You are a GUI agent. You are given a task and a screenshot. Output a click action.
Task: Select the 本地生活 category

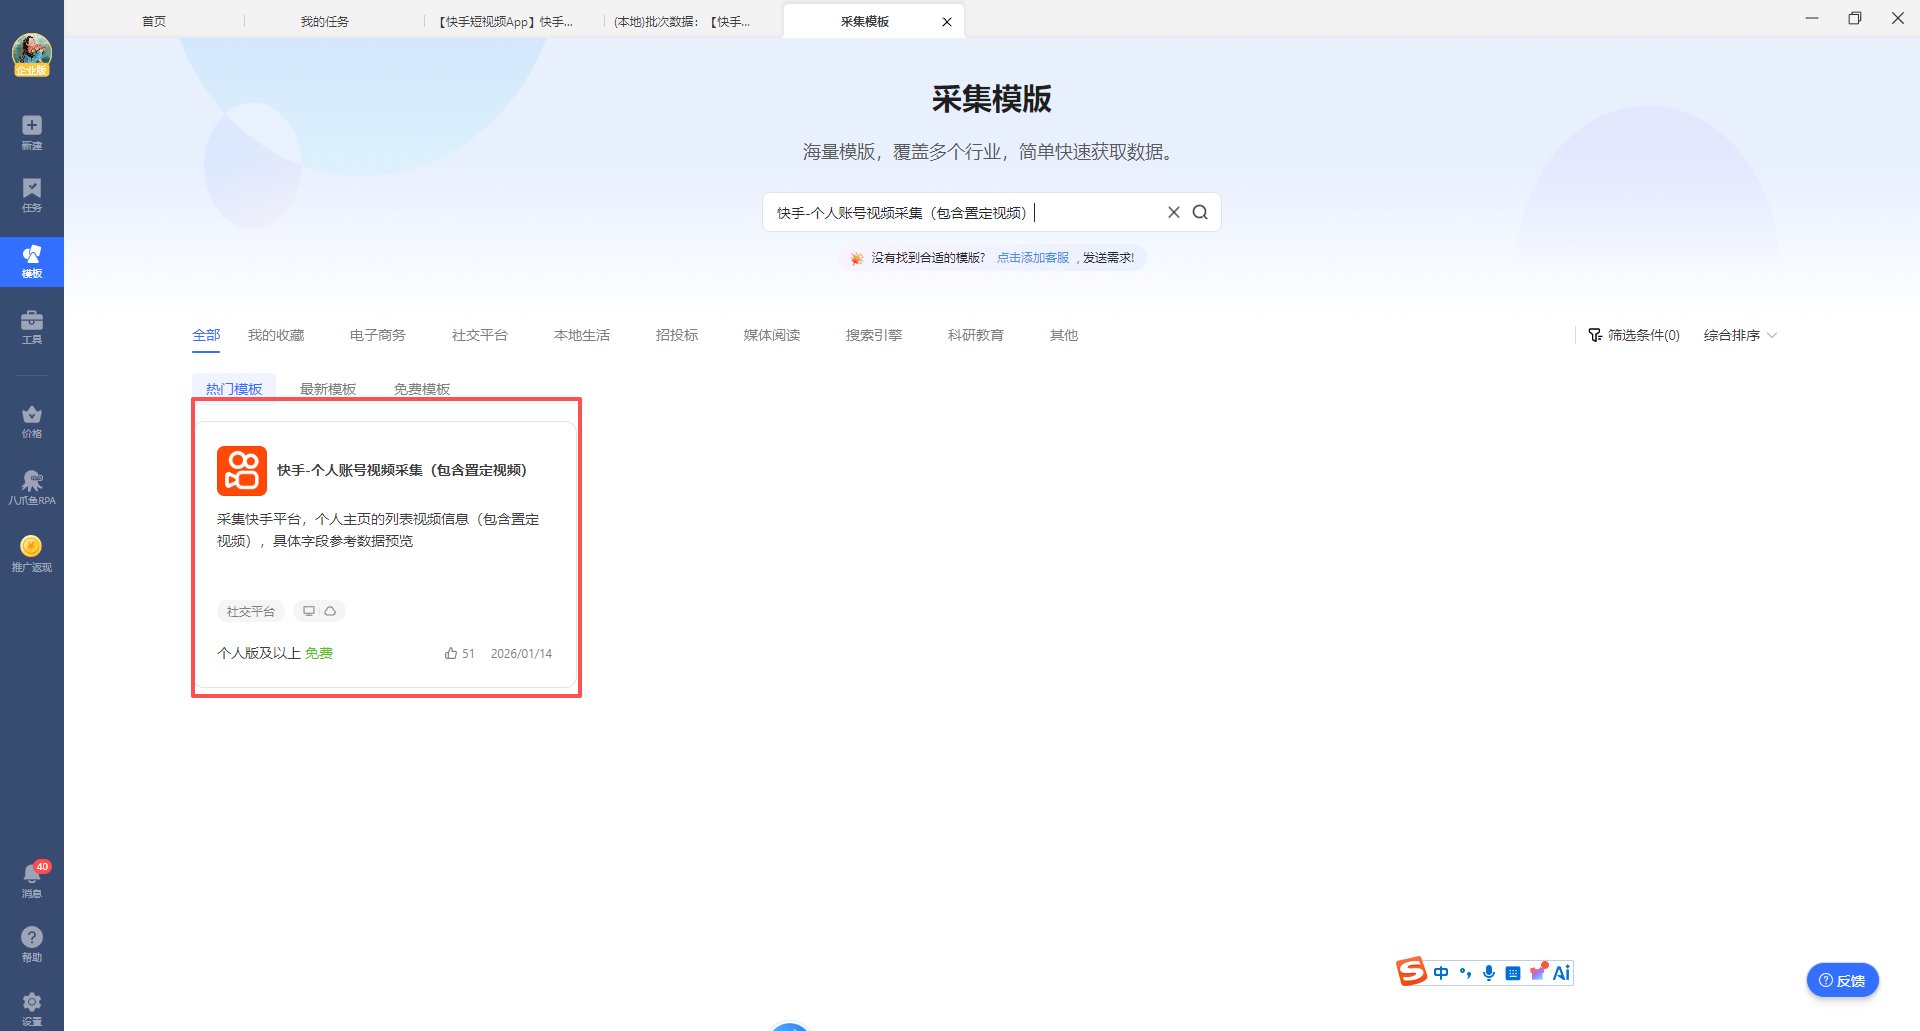(x=582, y=335)
